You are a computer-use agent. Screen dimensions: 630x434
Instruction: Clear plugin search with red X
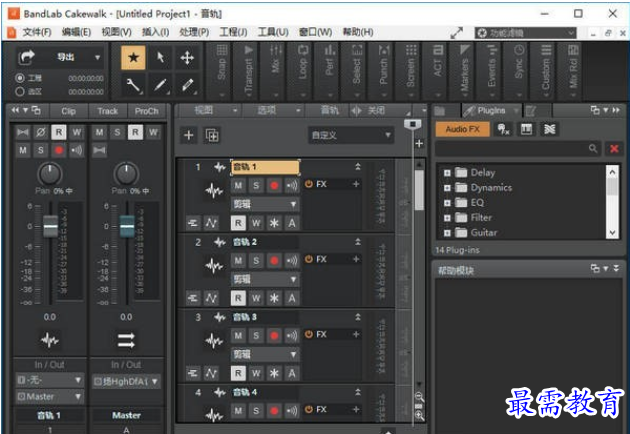point(614,149)
